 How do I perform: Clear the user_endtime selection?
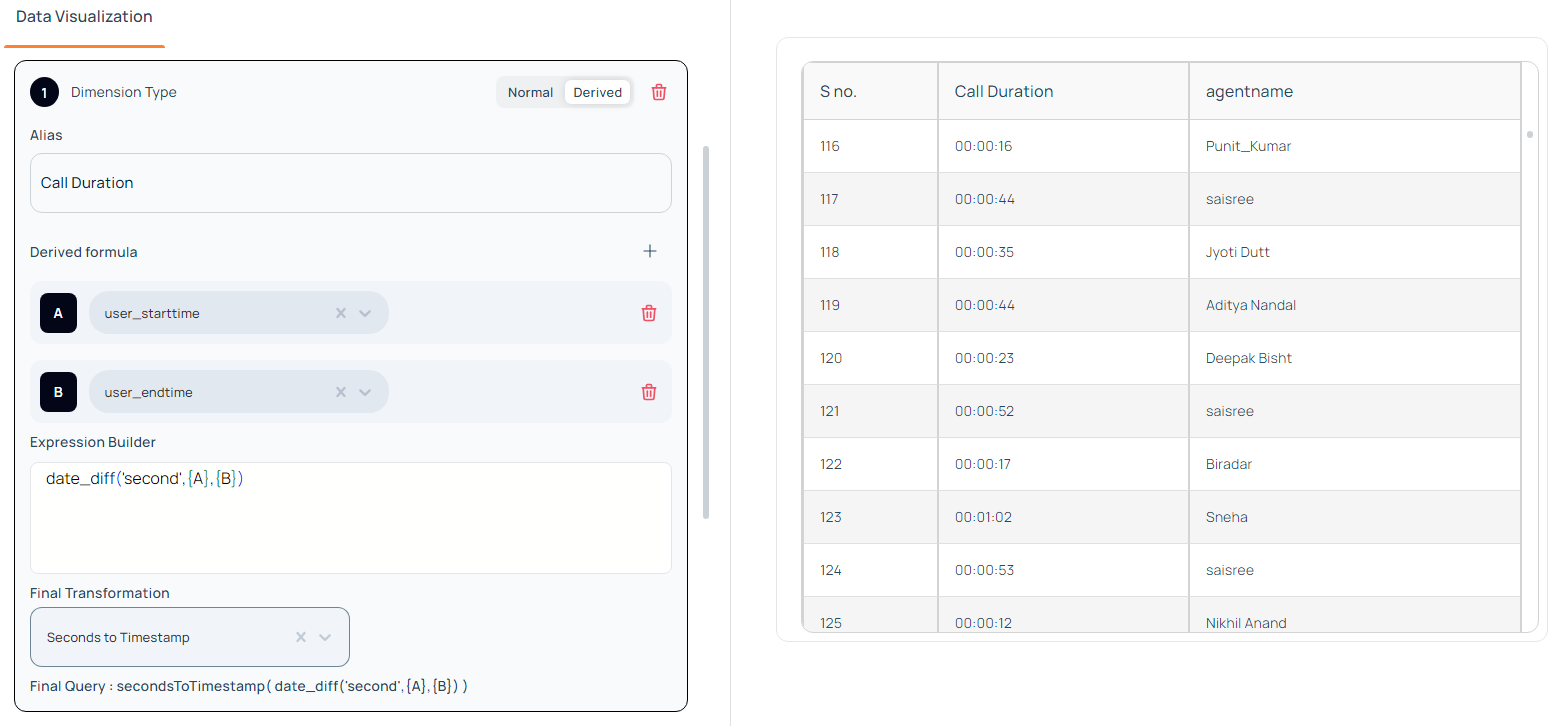pyautogui.click(x=340, y=392)
